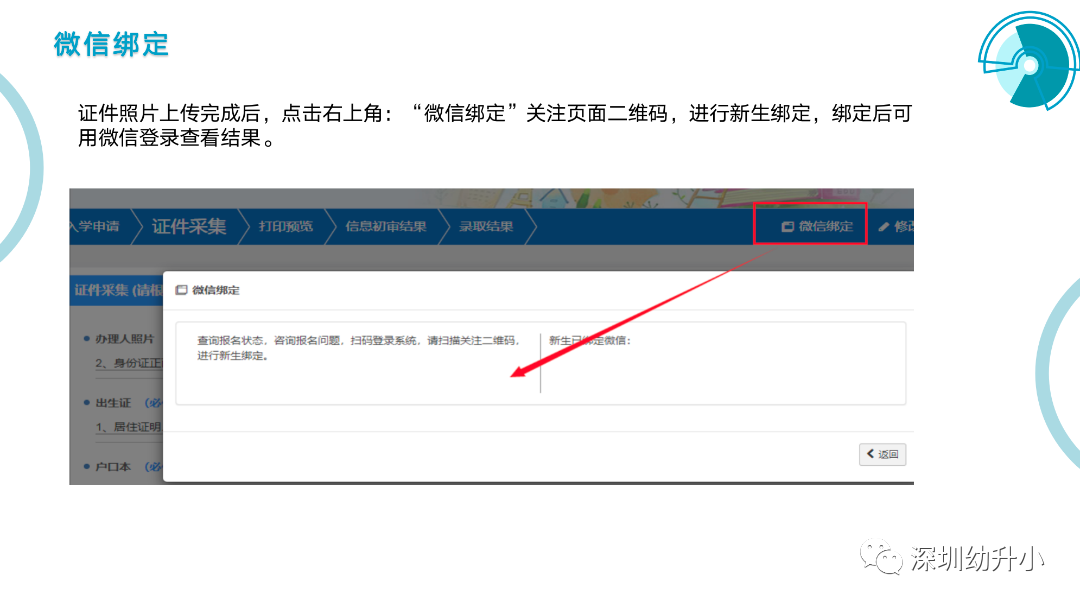The width and height of the screenshot is (1080, 607).
Task: Open the 信息初审结果 step
Action: pyautogui.click(x=386, y=226)
